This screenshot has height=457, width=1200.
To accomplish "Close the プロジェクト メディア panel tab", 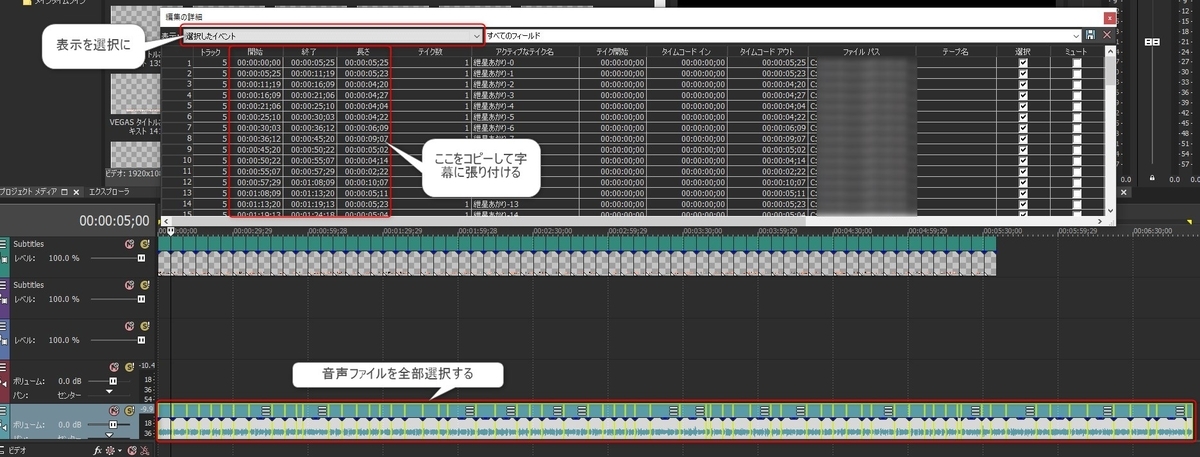I will pyautogui.click(x=77, y=191).
